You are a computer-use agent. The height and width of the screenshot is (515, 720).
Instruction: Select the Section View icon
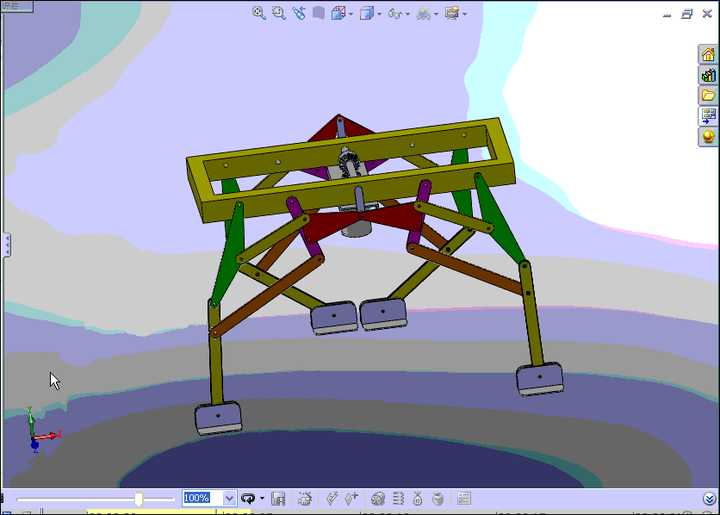[319, 13]
